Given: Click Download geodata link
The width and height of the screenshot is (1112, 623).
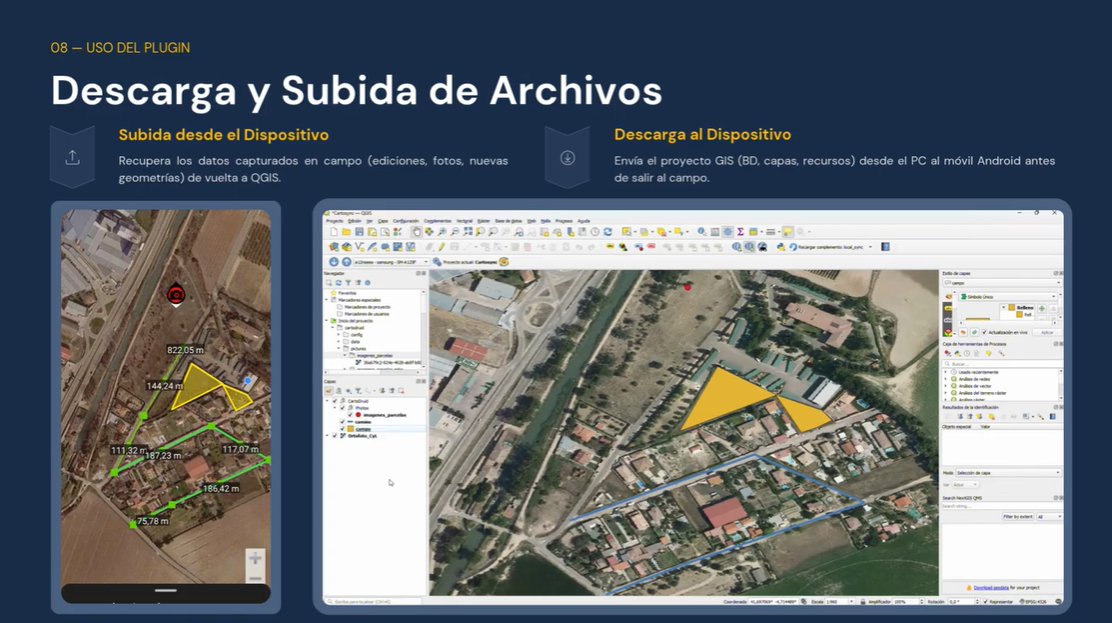Looking at the screenshot, I should 991,588.
